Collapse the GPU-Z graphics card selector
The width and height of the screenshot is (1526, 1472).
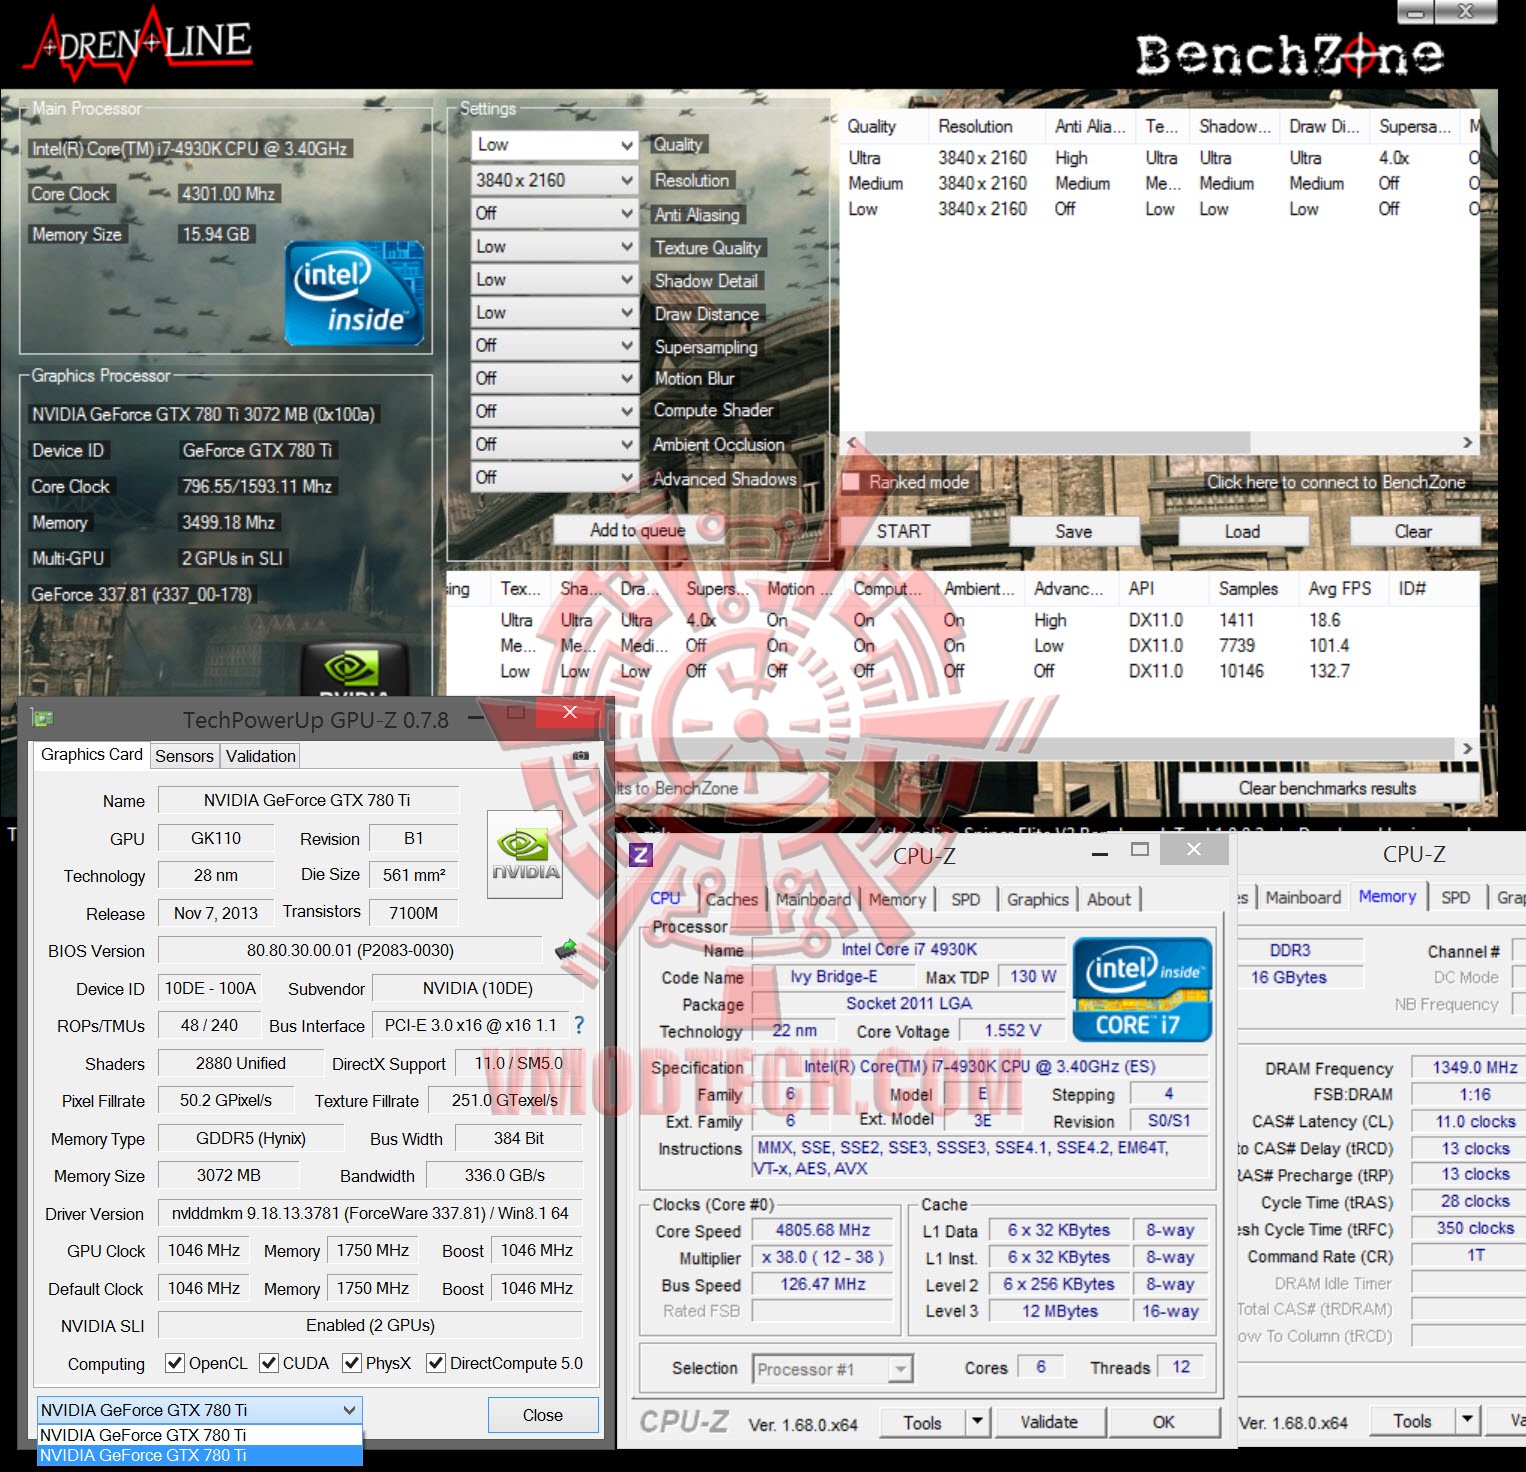pos(350,1410)
